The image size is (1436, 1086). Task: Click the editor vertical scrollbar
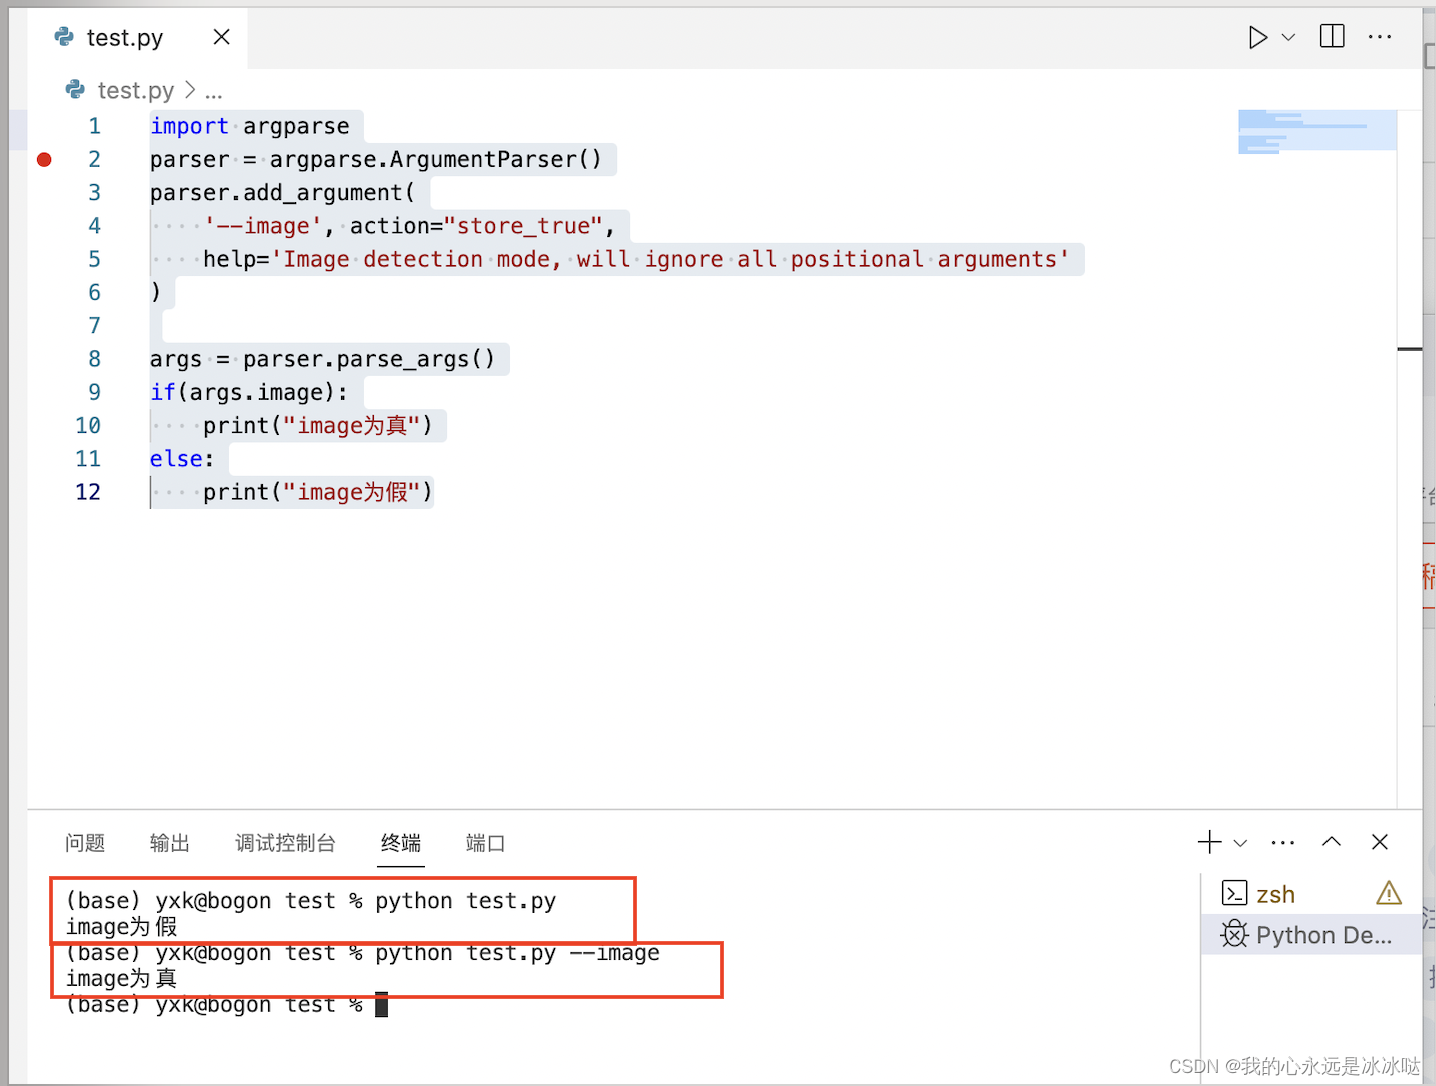(1410, 350)
